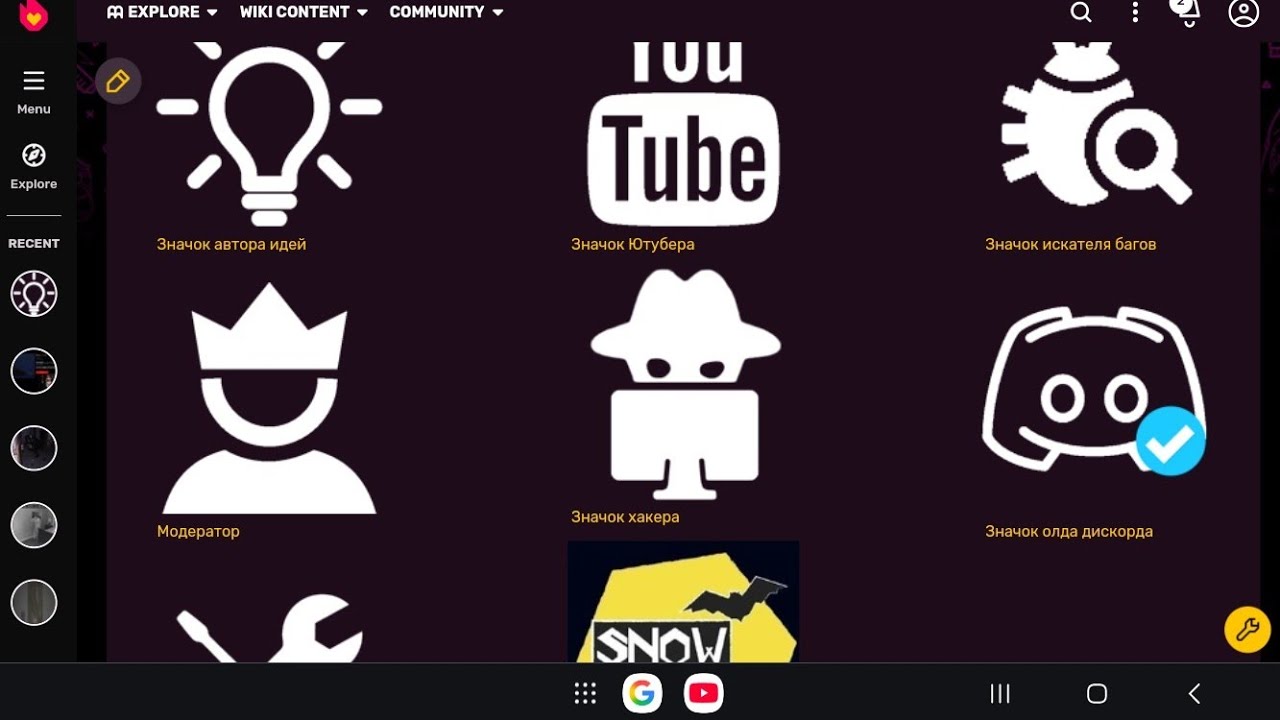Click the Discord verified badge image
The width and height of the screenshot is (1280, 720).
[x=1095, y=391]
